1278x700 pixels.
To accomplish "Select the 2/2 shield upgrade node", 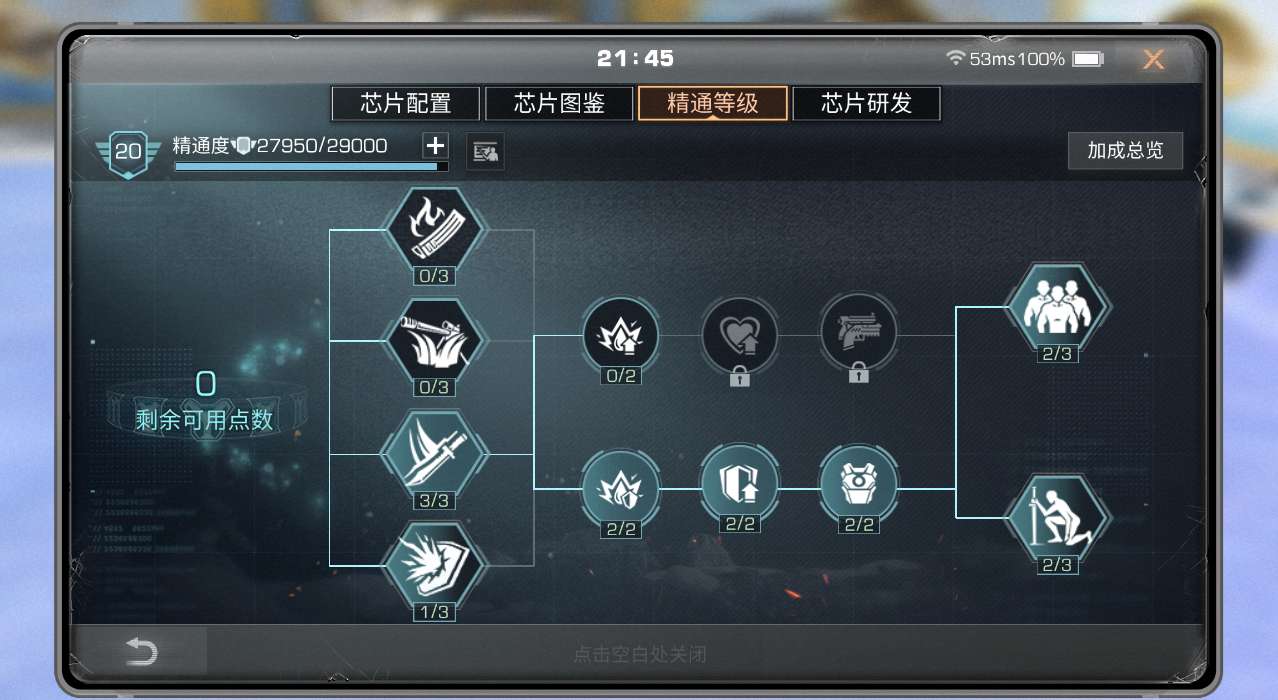I will (x=740, y=483).
